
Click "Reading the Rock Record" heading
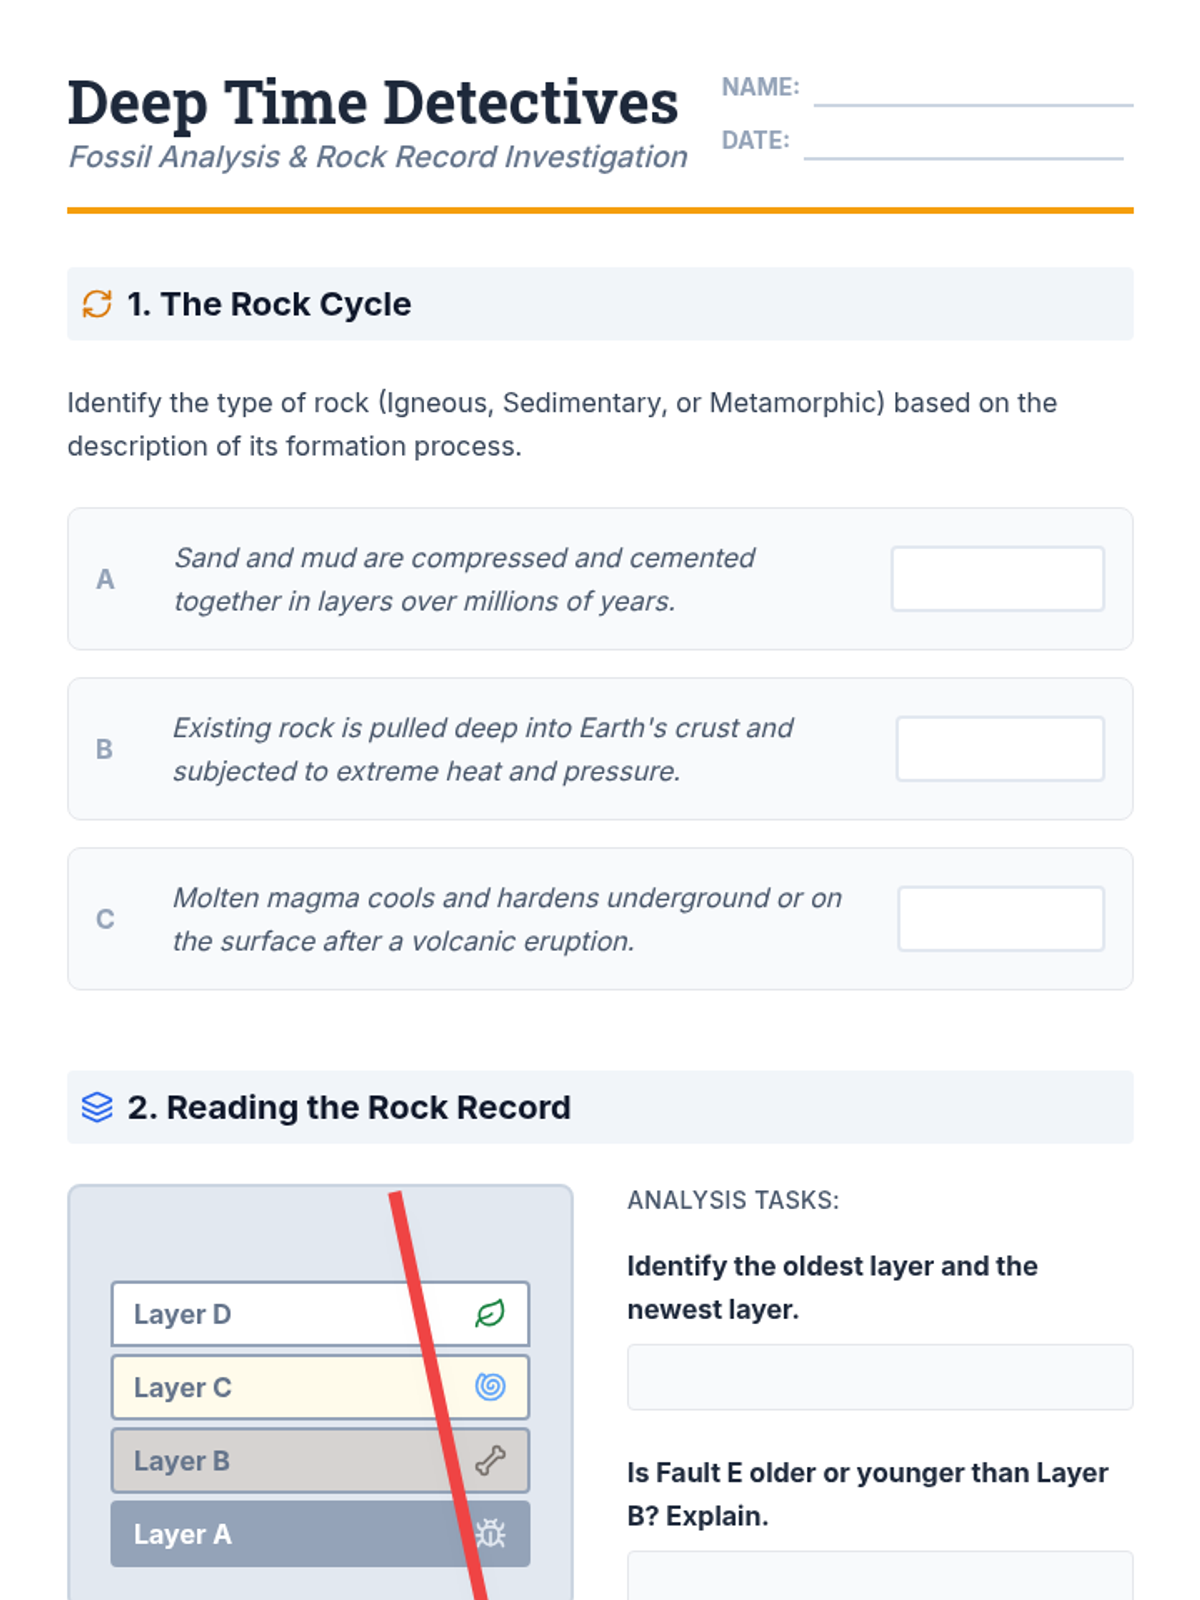pos(349,1107)
